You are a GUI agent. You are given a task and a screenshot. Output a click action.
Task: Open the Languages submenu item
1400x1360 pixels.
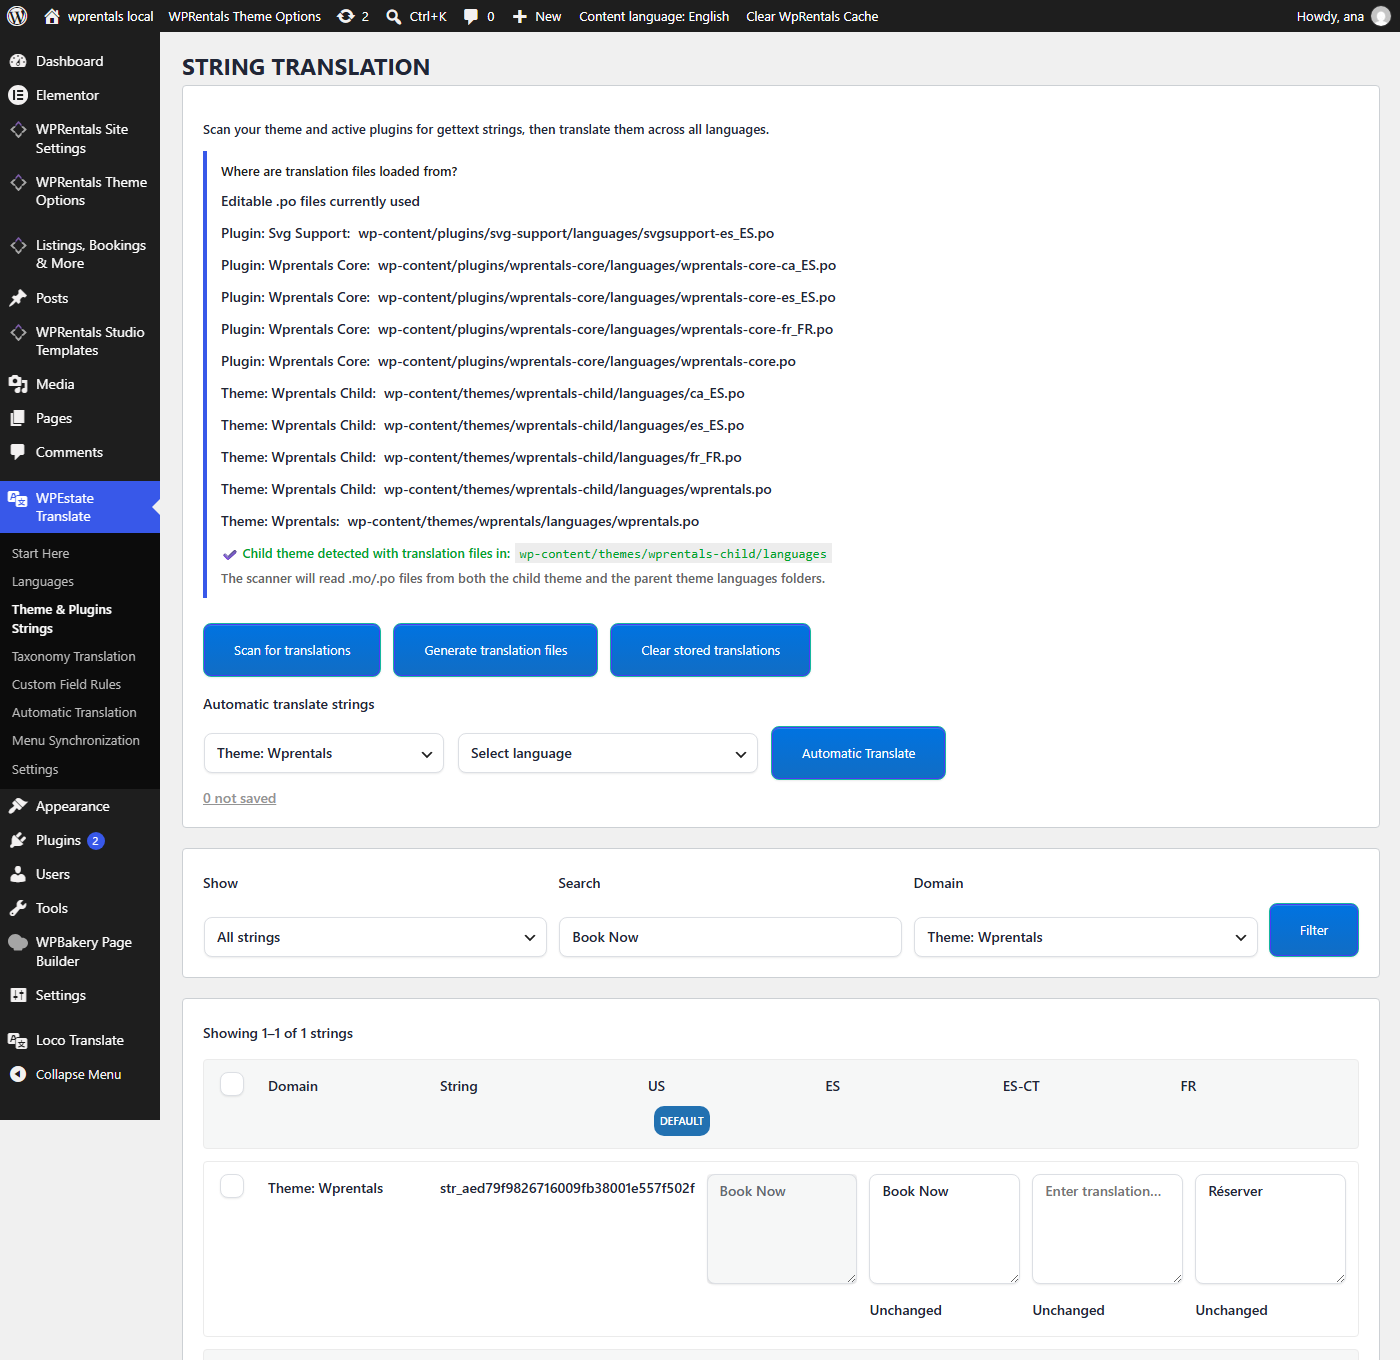coord(43,581)
